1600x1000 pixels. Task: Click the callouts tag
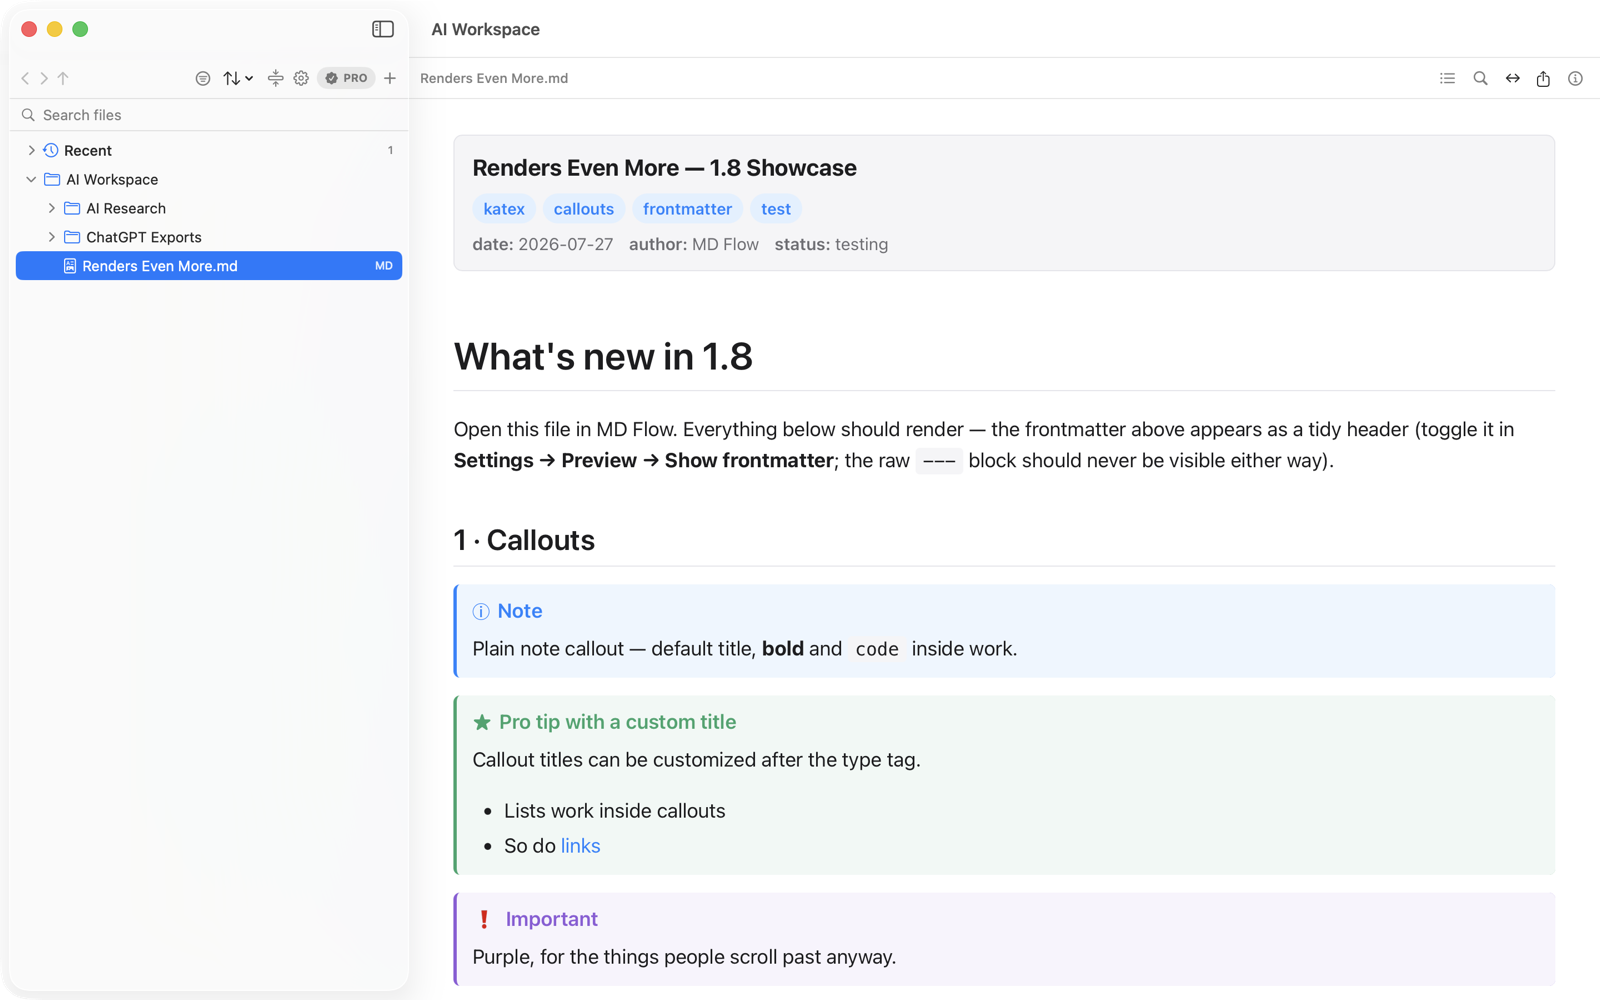coord(584,209)
